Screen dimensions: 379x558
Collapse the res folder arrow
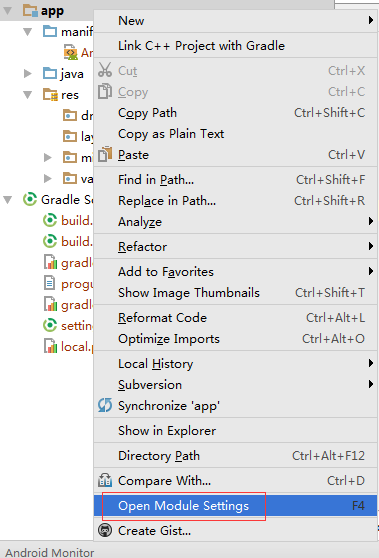(27, 95)
